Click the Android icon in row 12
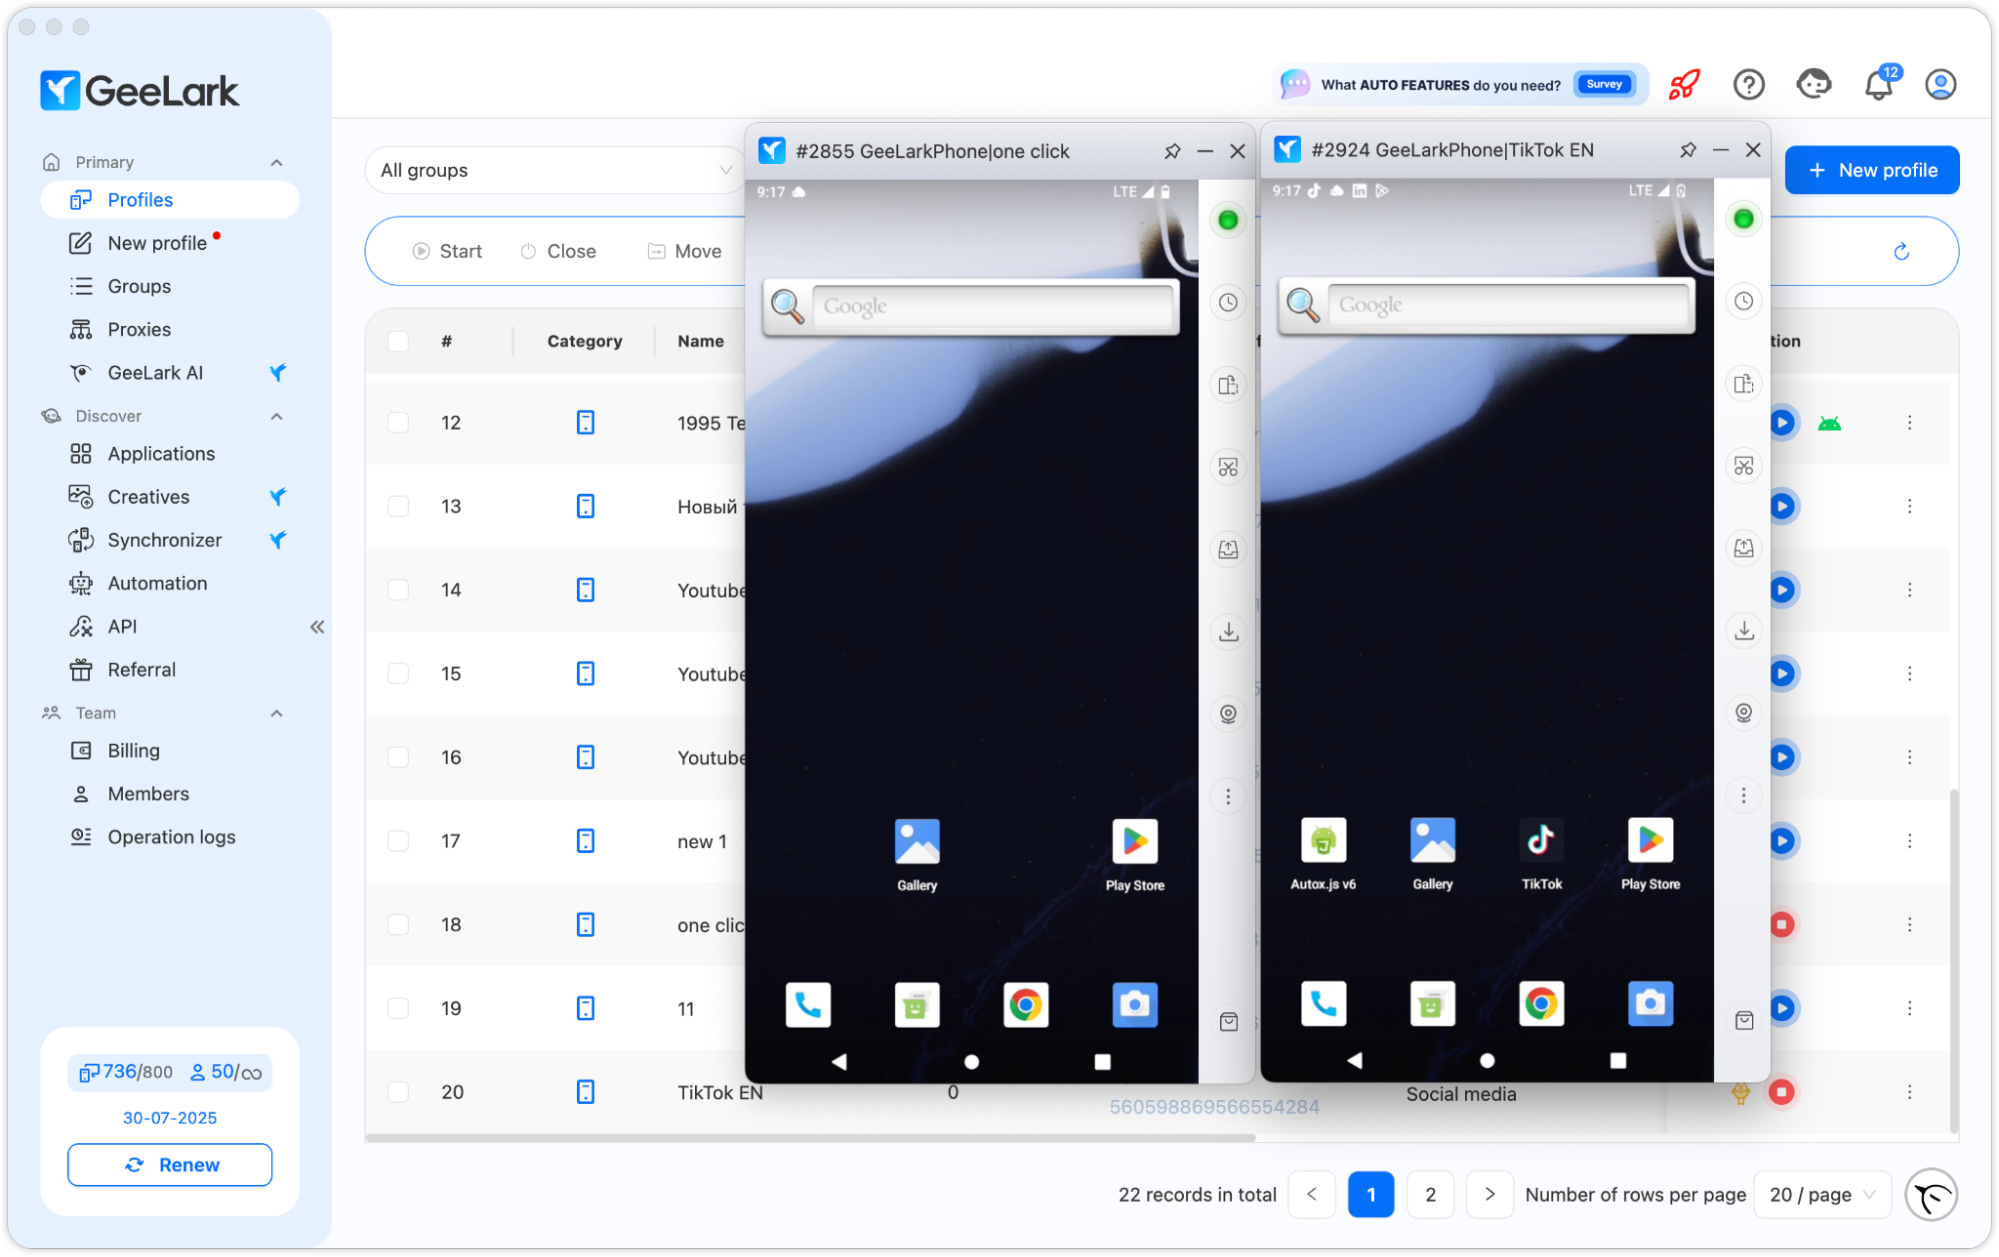 click(1829, 423)
